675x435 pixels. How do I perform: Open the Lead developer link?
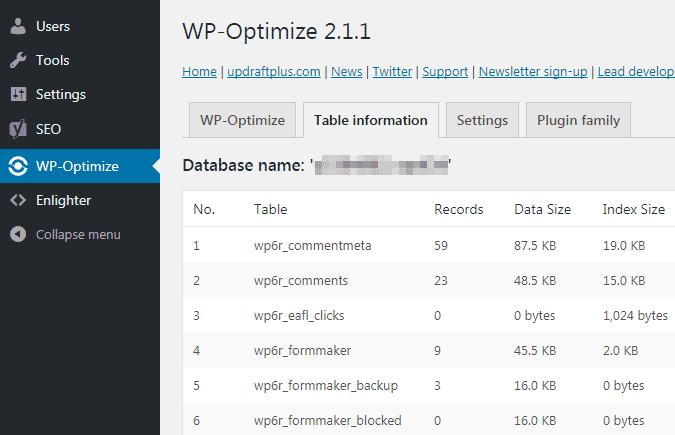tap(636, 71)
